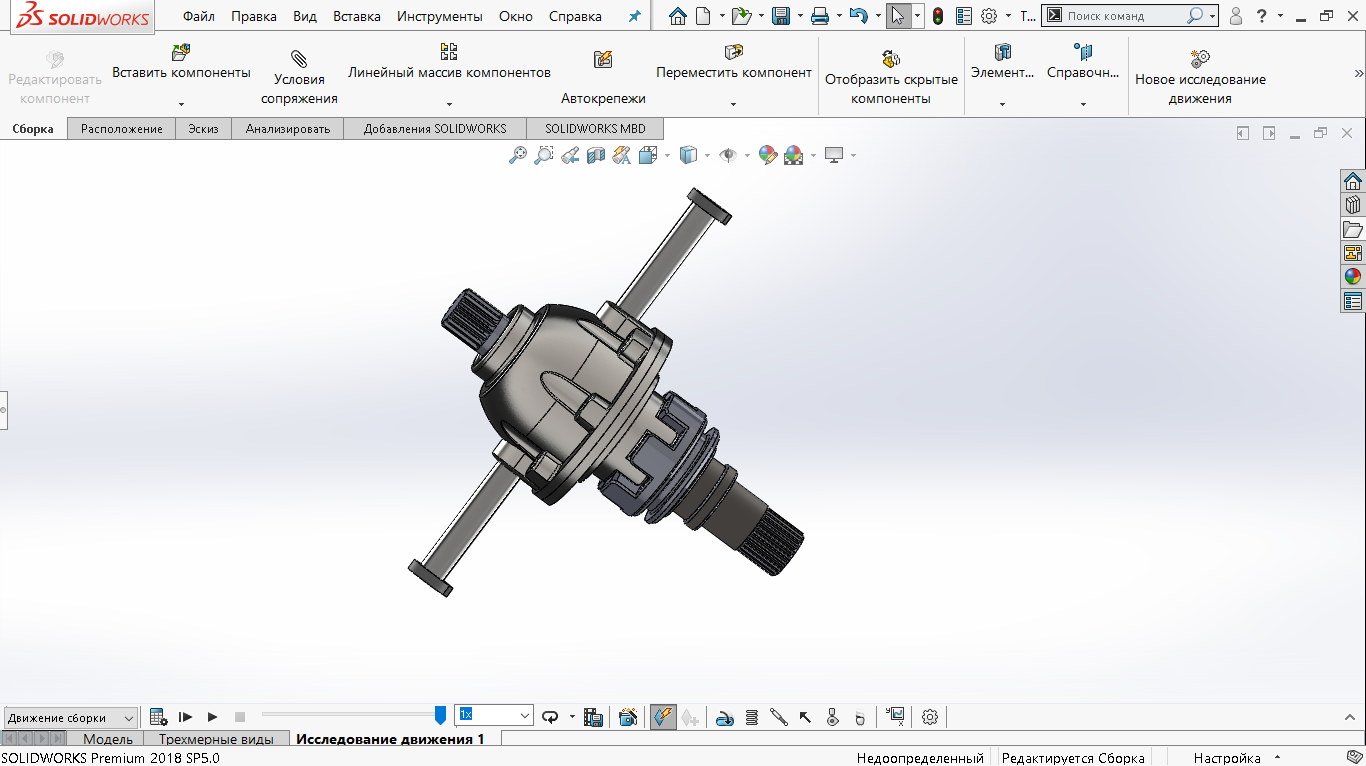Click in the Поиск команд search field
The width and height of the screenshot is (1366, 766).
pyautogui.click(x=1124, y=16)
